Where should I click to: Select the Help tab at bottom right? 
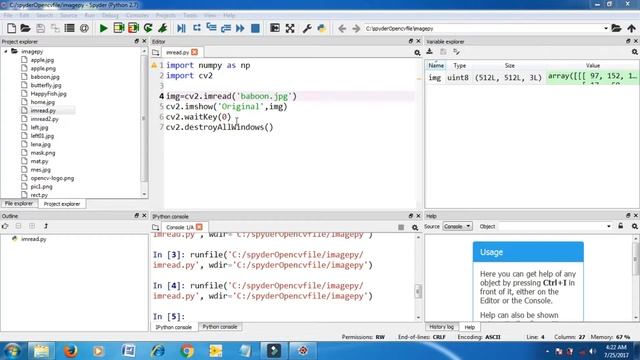[469, 327]
